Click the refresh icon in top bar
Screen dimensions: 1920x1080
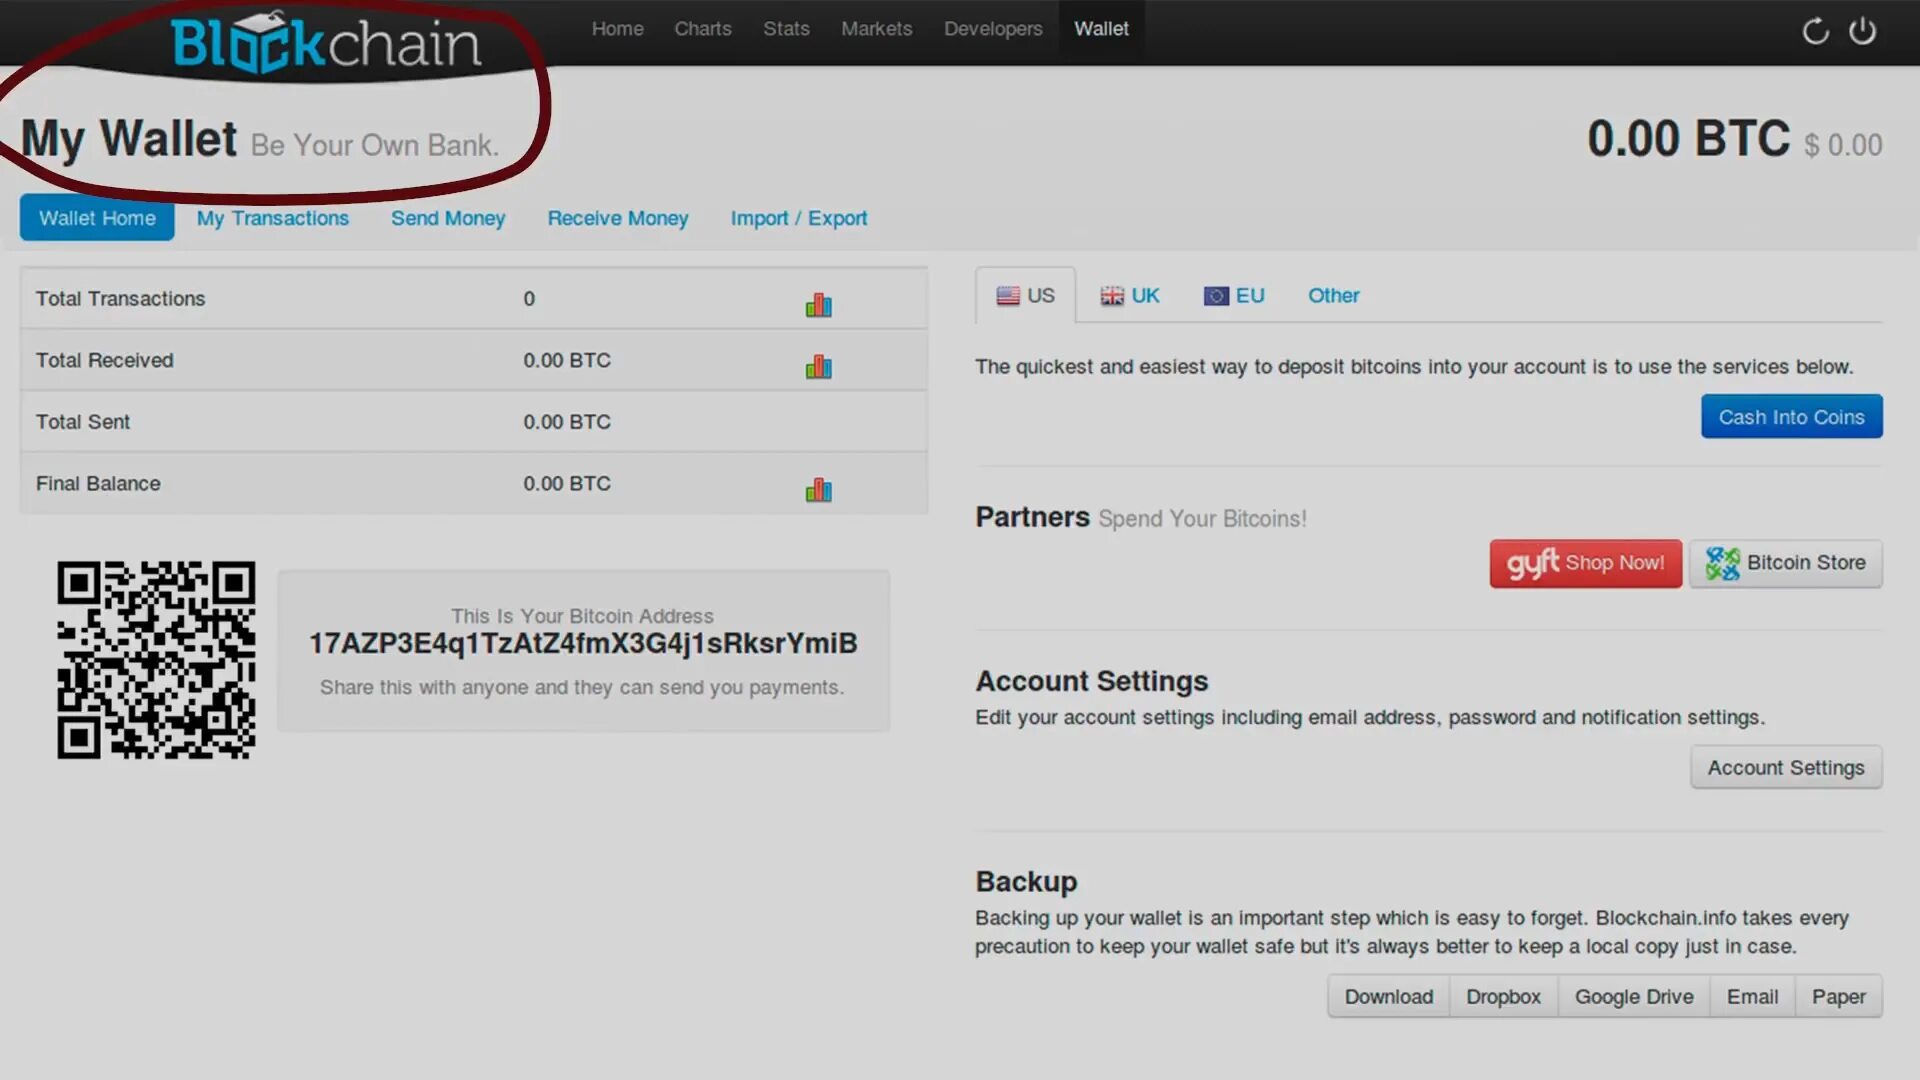point(1815,32)
